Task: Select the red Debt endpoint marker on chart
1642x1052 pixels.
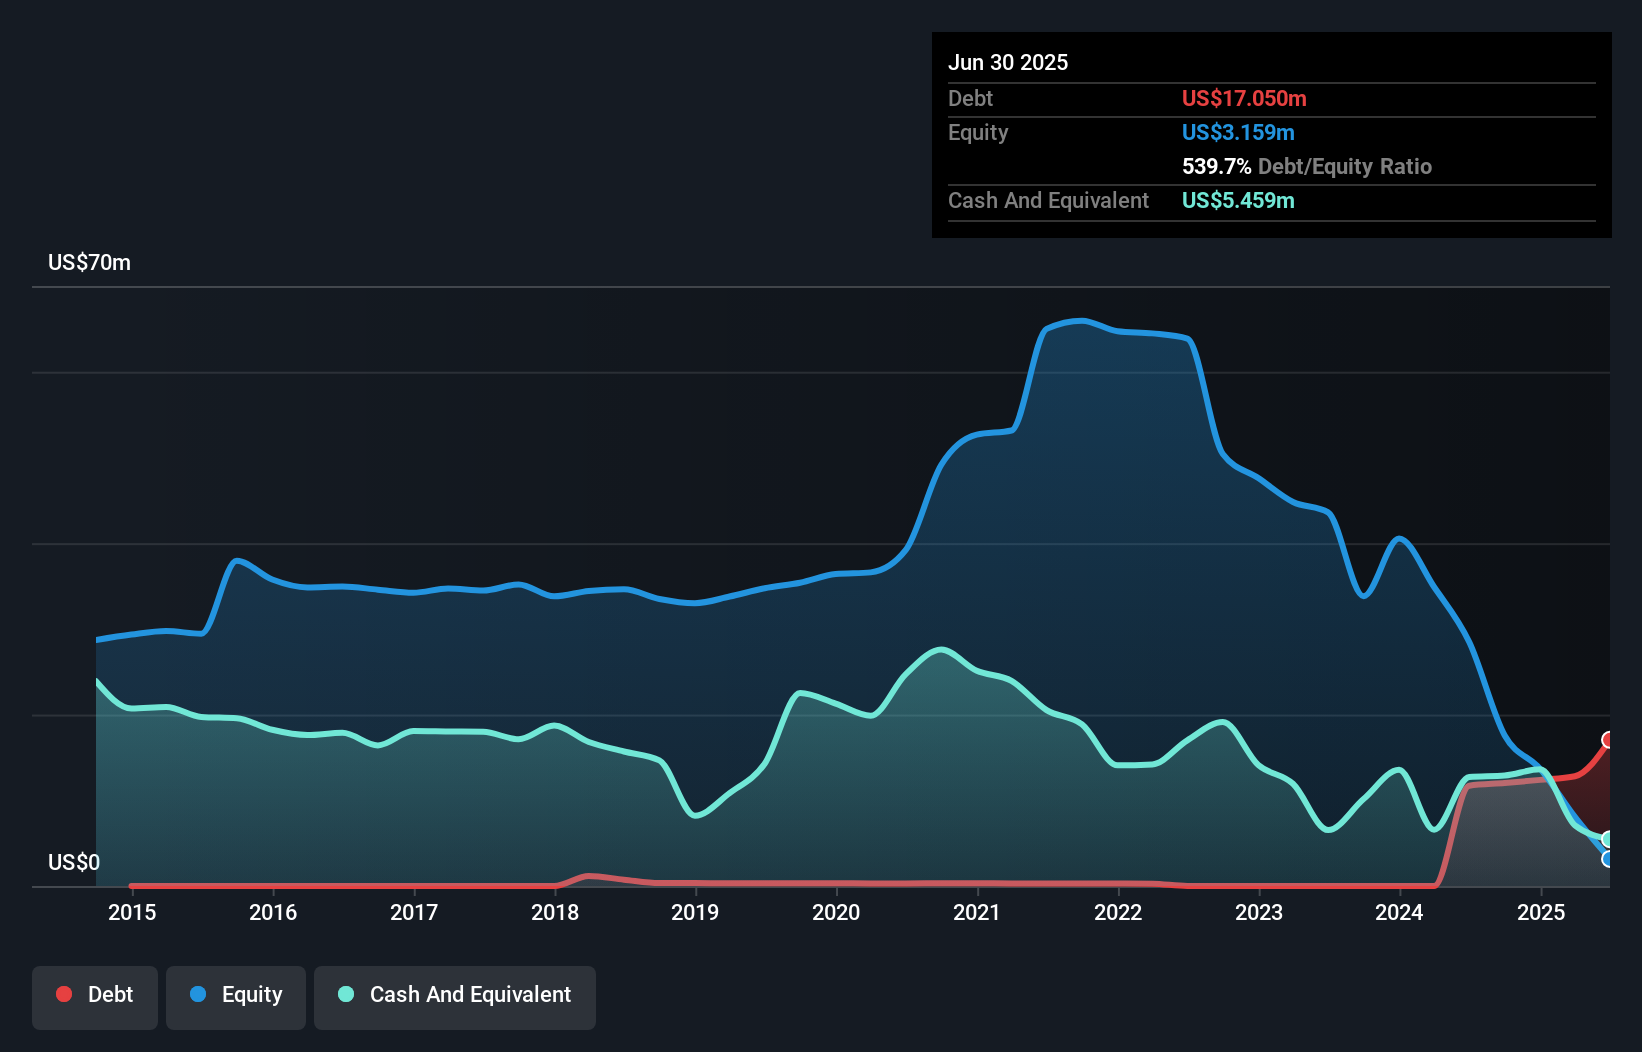Action: (x=1608, y=740)
